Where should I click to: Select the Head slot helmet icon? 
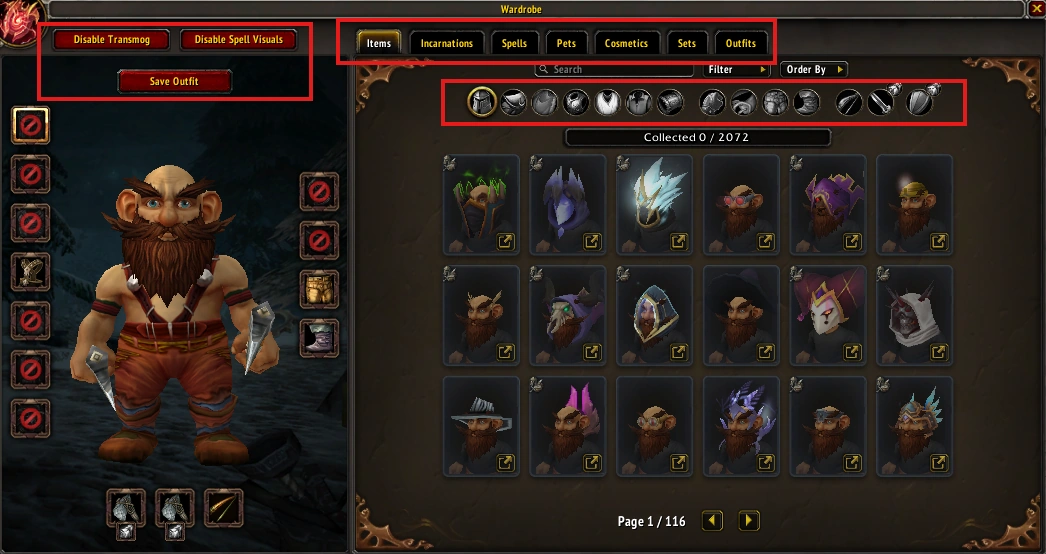coord(482,102)
